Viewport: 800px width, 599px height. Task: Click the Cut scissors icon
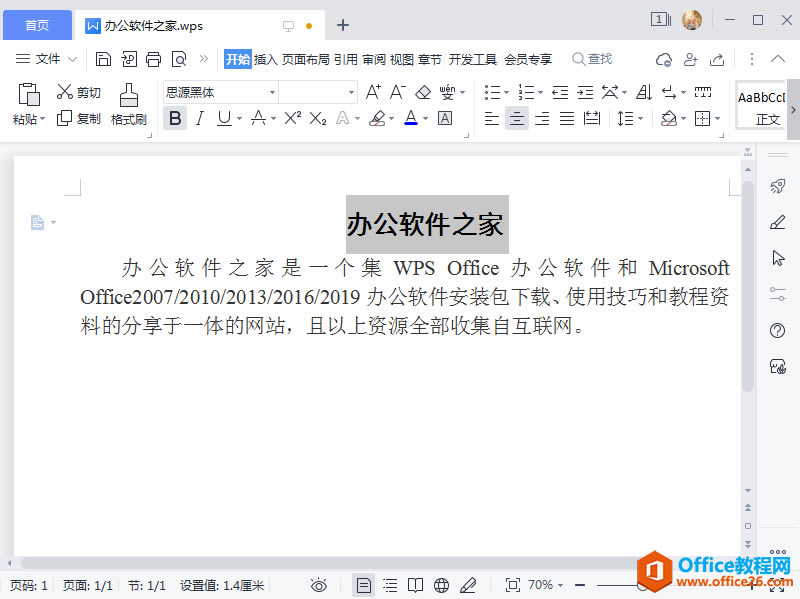click(x=66, y=92)
